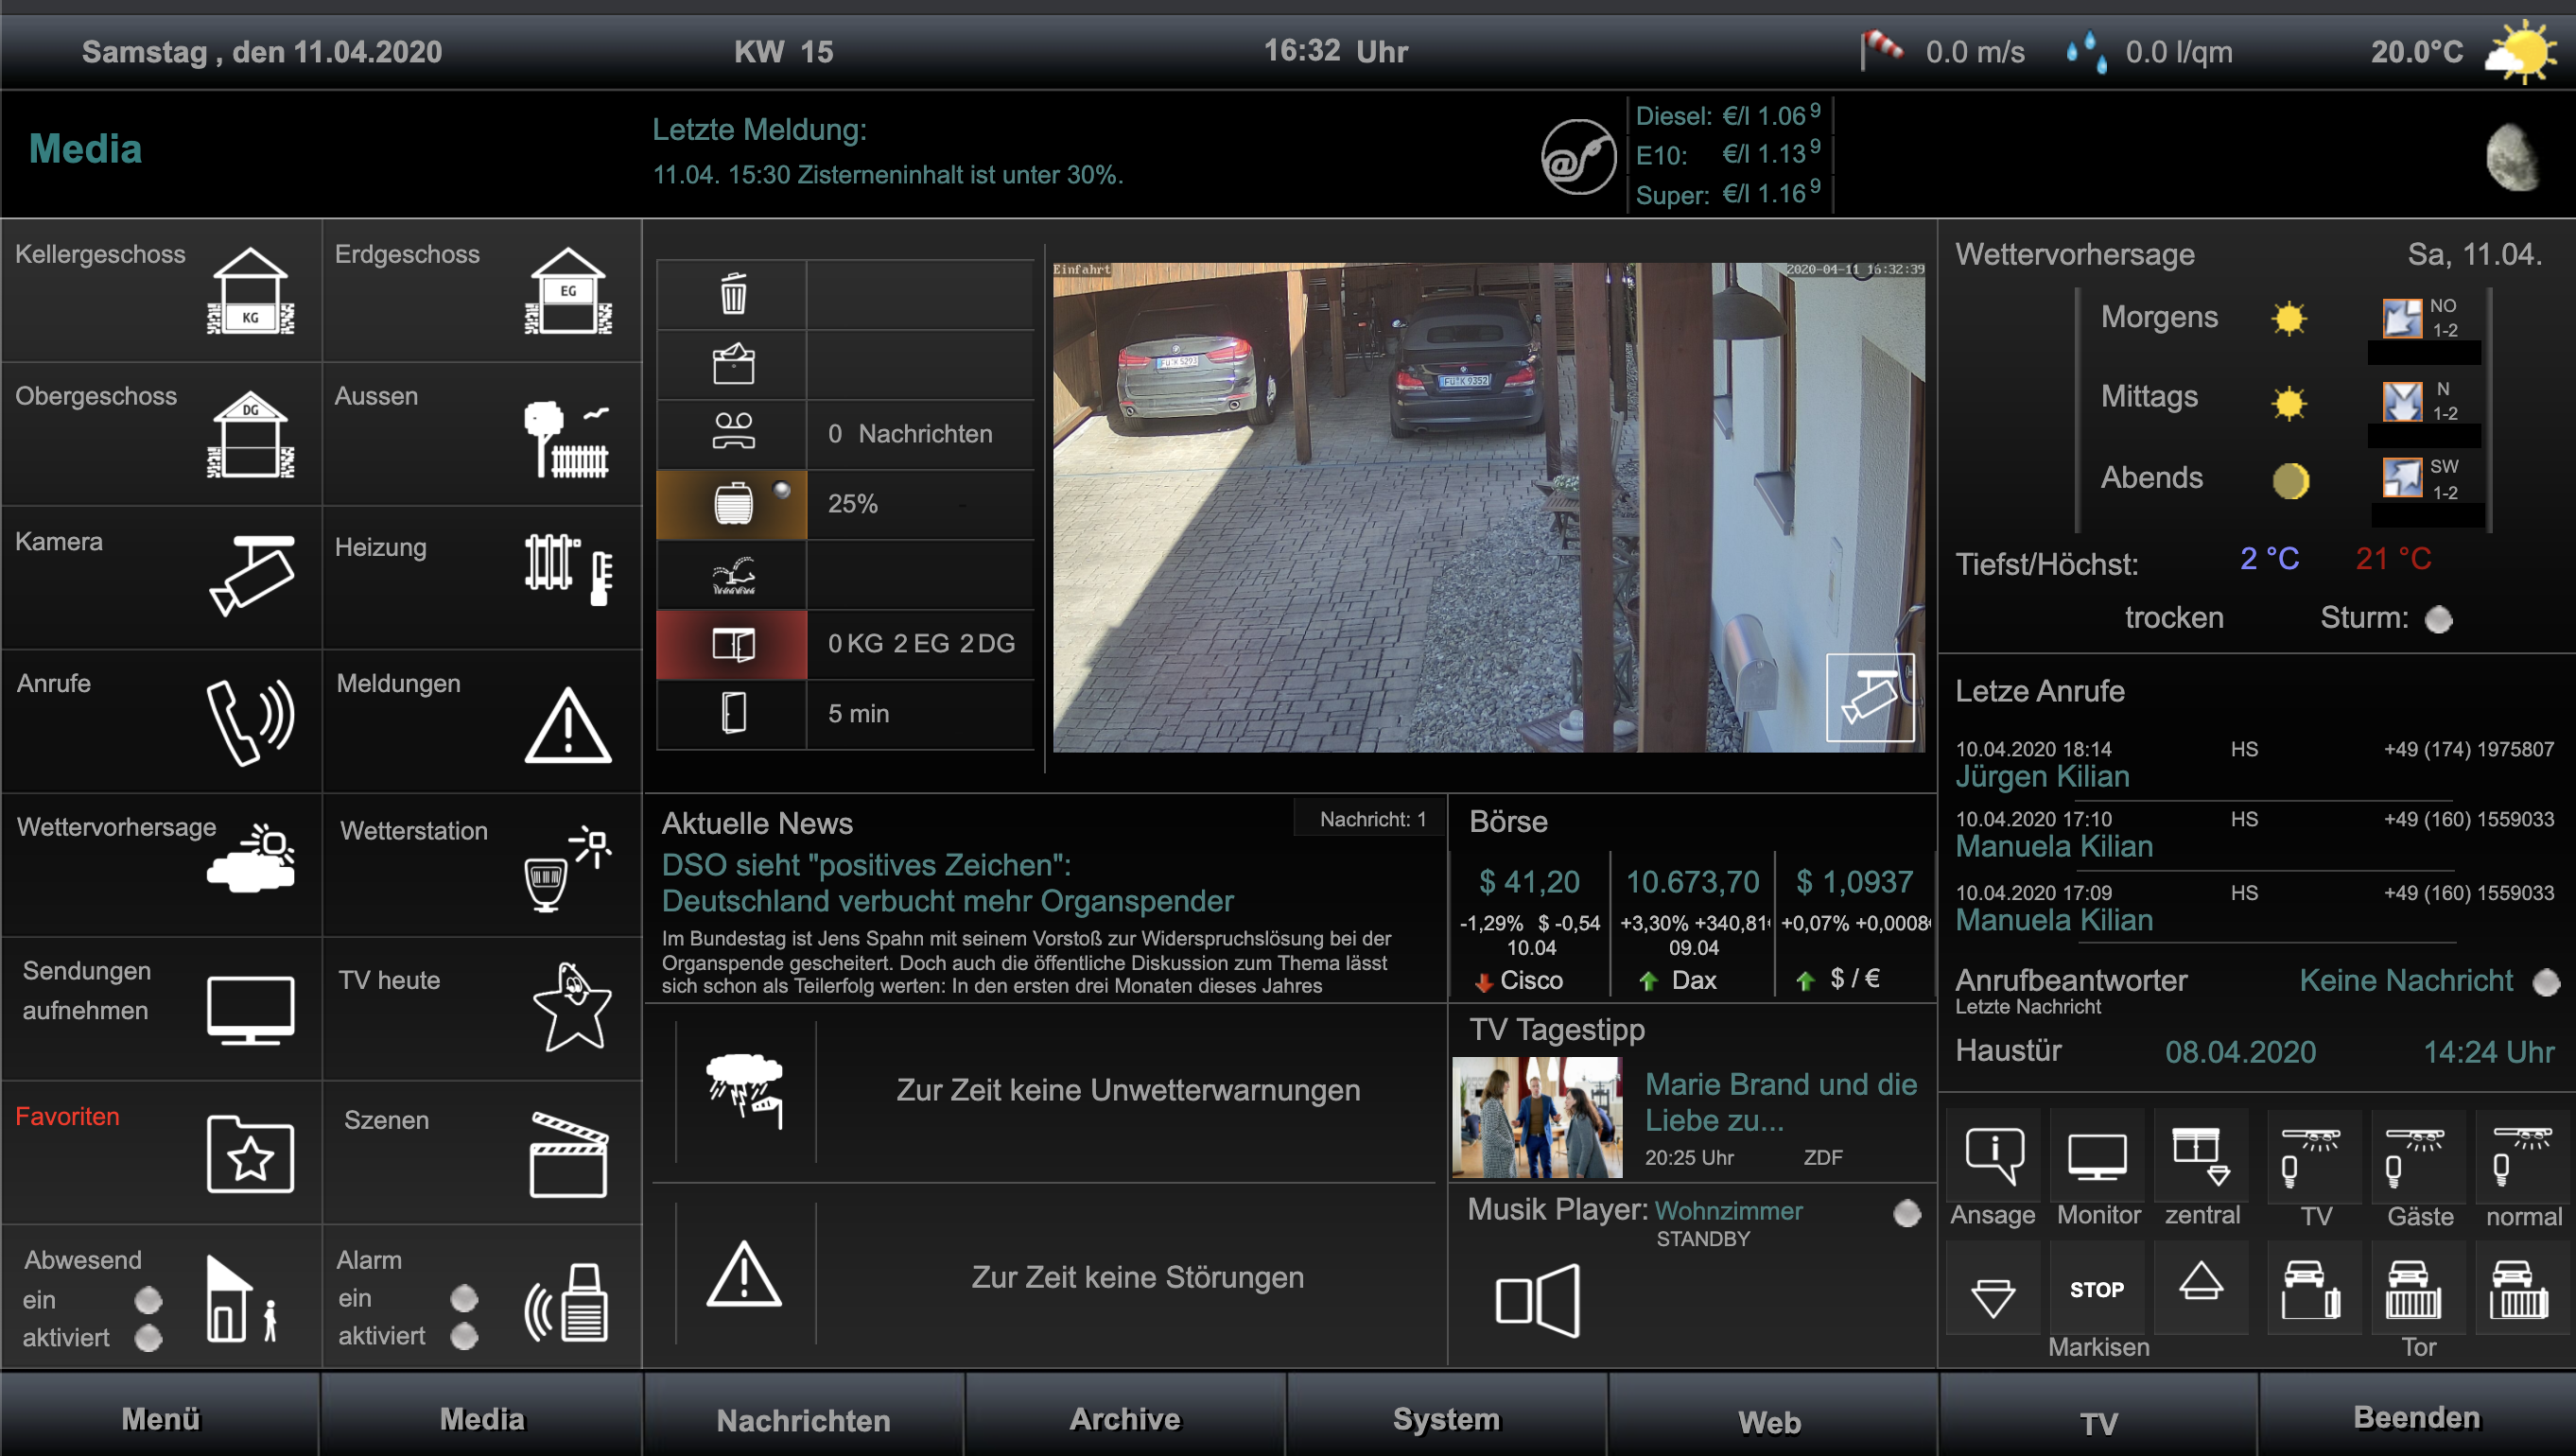Toggle the Musik Player Wohnzimmer status light
The image size is (2576, 1456).
[x=1906, y=1212]
